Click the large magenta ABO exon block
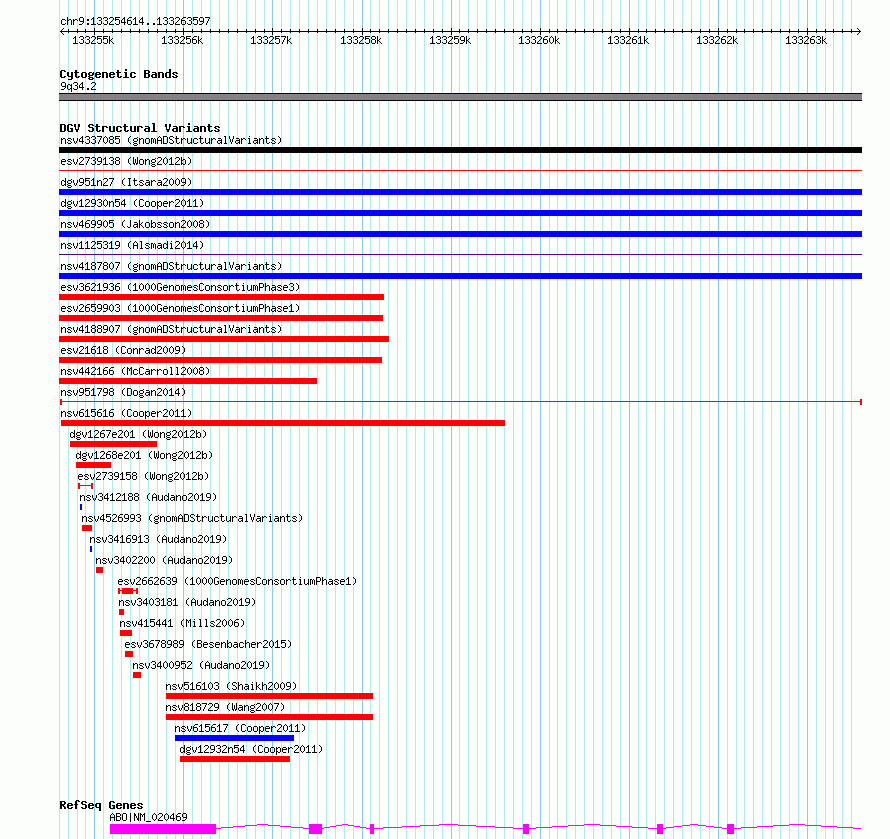The image size is (890, 839). 163,829
